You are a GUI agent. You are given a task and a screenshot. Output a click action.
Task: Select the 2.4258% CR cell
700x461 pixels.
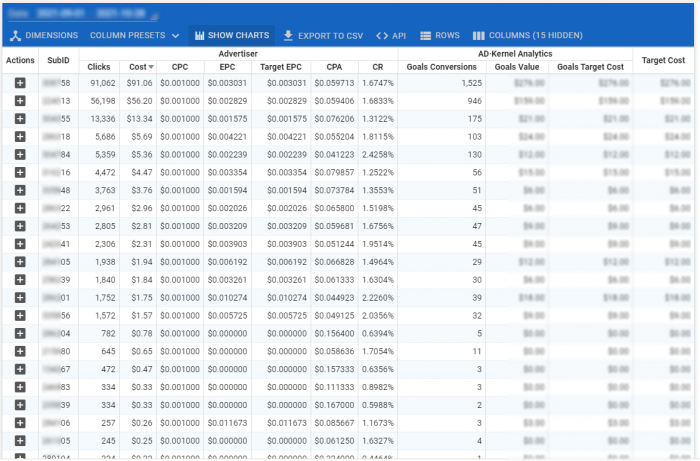point(378,154)
